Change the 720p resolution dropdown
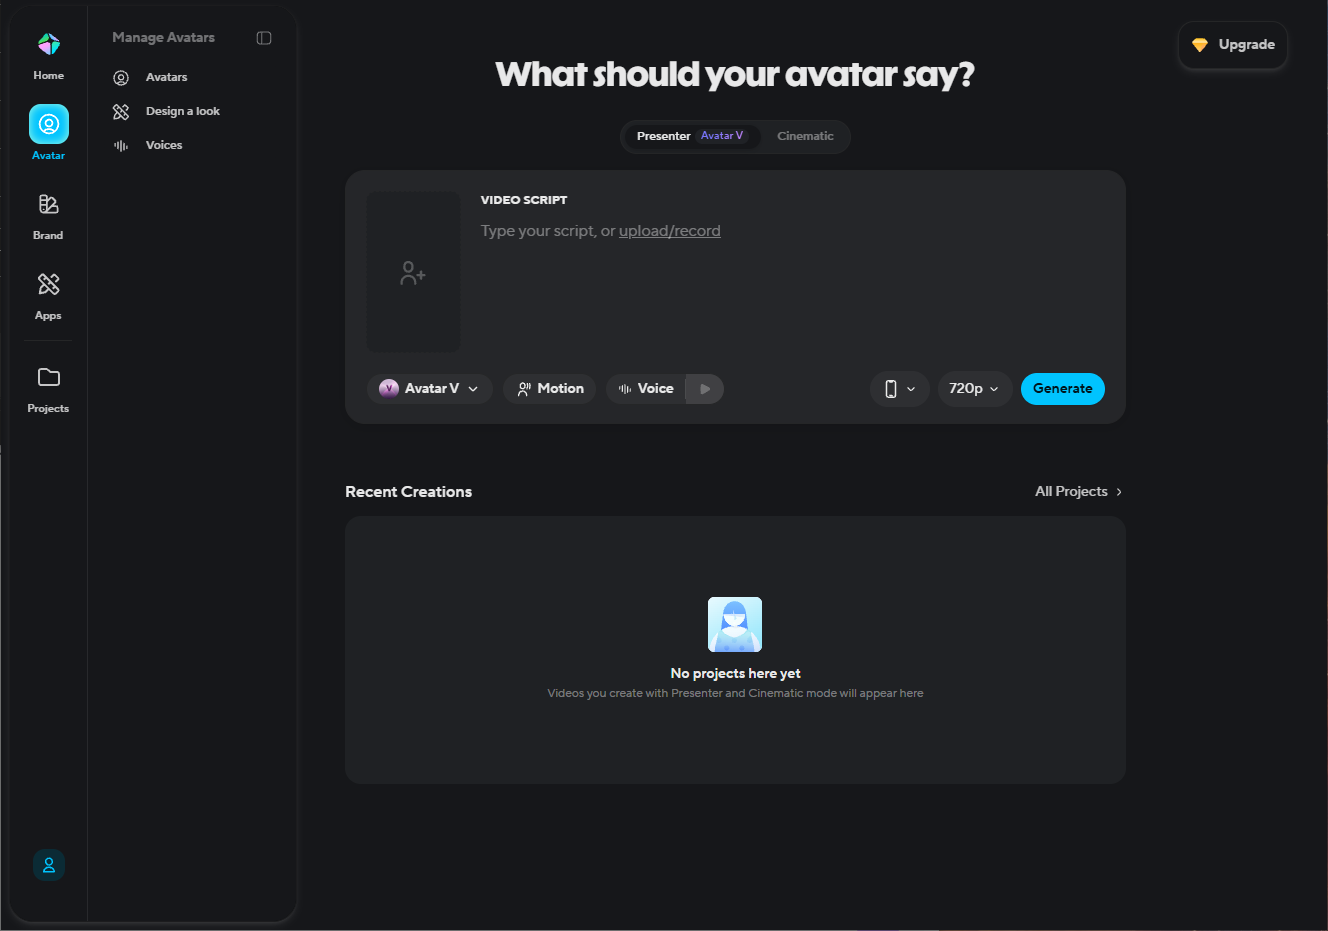Viewport: 1328px width, 931px height. tap(974, 389)
